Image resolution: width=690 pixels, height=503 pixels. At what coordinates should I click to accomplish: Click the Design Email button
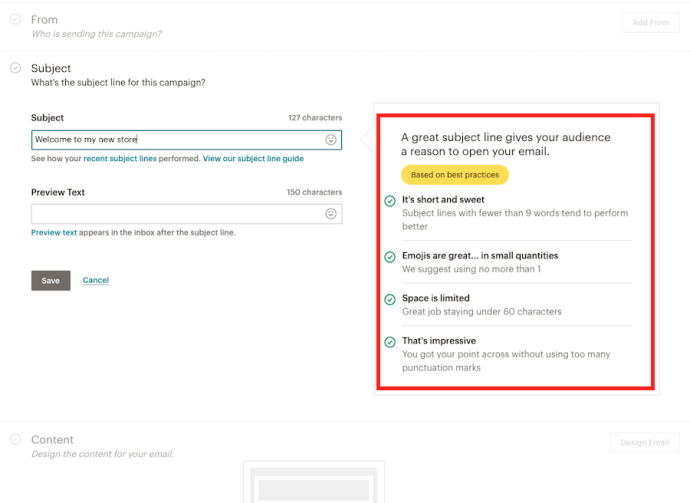coord(644,442)
